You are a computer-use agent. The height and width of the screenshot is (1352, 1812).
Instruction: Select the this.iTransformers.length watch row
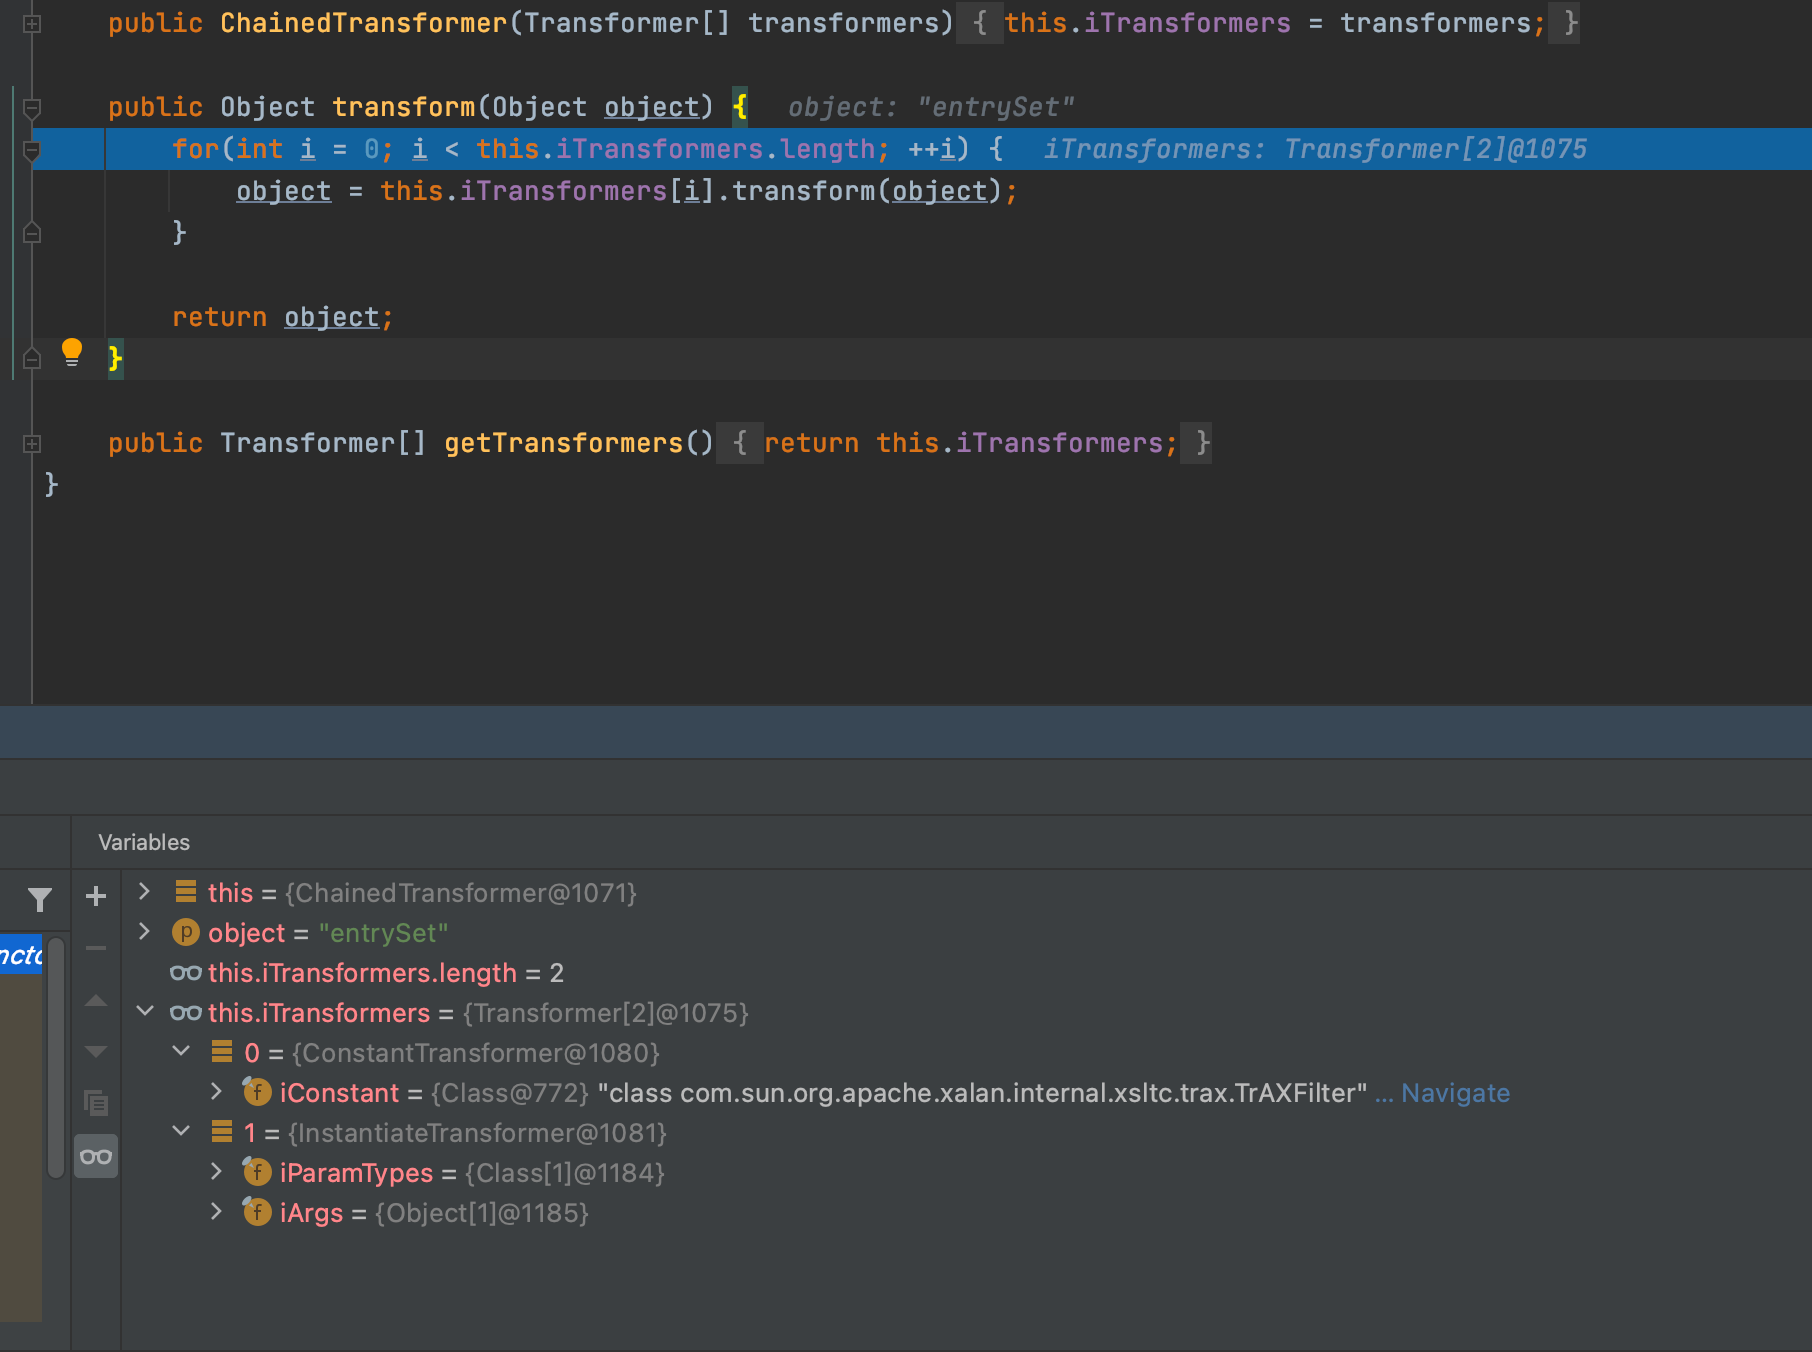pos(966,973)
